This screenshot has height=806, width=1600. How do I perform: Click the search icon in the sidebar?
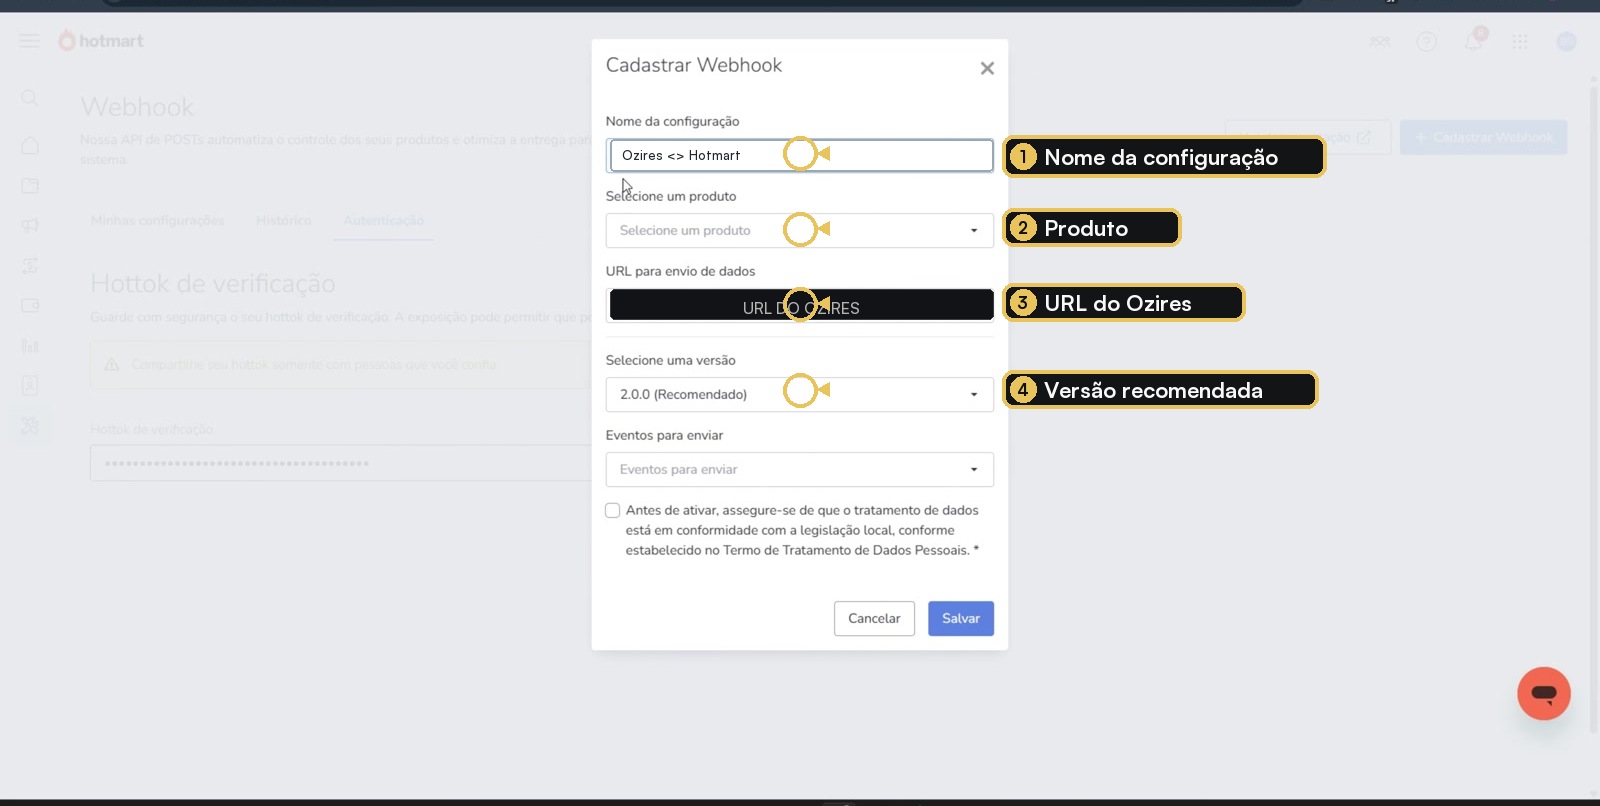coord(30,98)
